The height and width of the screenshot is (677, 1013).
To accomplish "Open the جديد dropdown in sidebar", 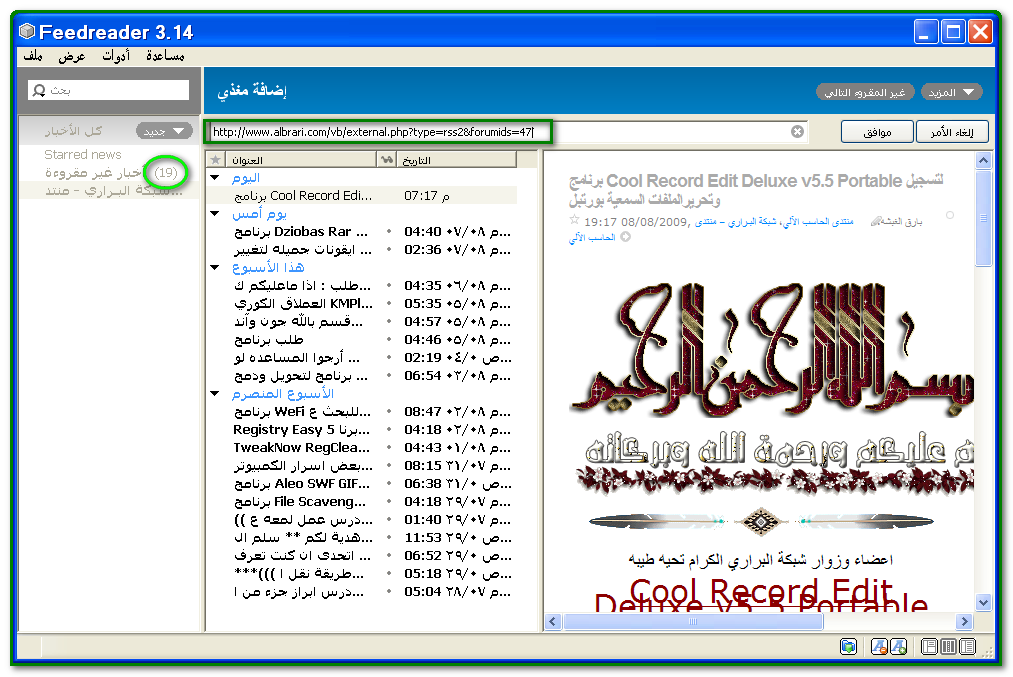I will click(x=164, y=131).
